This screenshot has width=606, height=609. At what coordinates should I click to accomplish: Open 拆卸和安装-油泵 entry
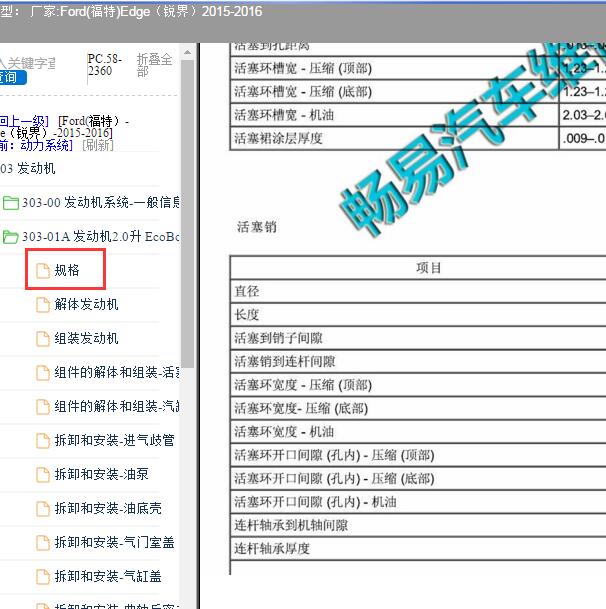(101, 474)
